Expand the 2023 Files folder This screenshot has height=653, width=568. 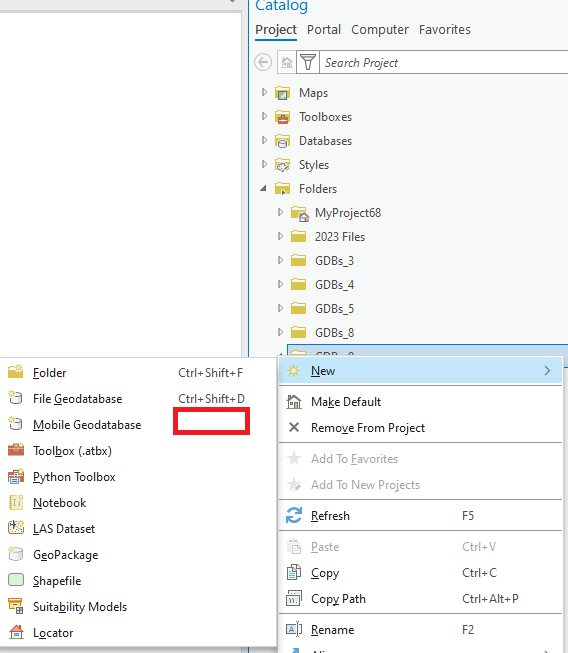click(x=280, y=236)
